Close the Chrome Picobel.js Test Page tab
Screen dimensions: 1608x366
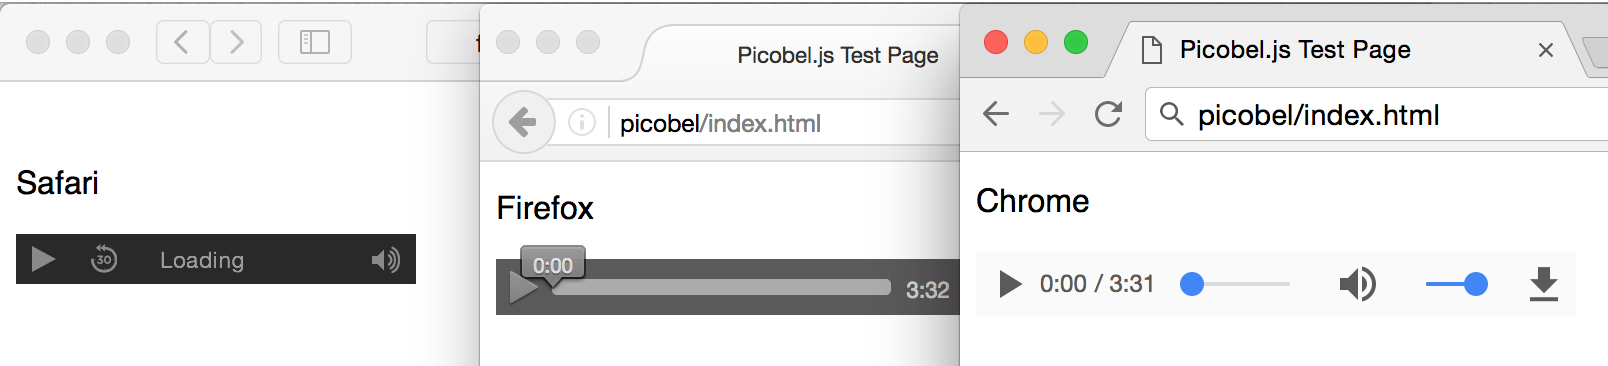(1545, 50)
